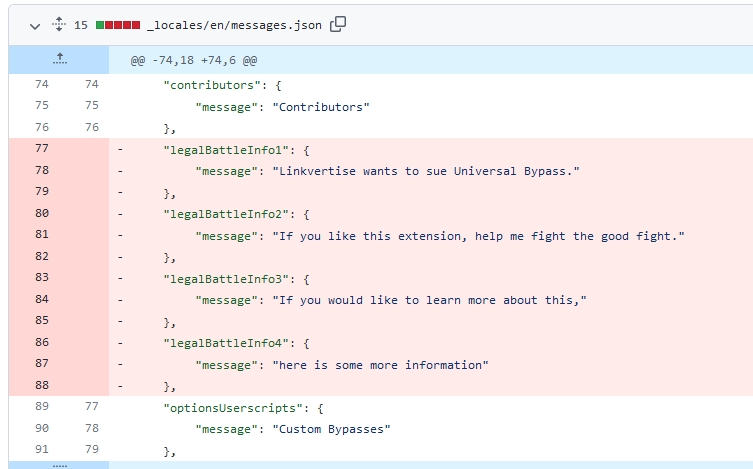This screenshot has width=753, height=469.
Task: Select old line number 74
Action: [41, 85]
